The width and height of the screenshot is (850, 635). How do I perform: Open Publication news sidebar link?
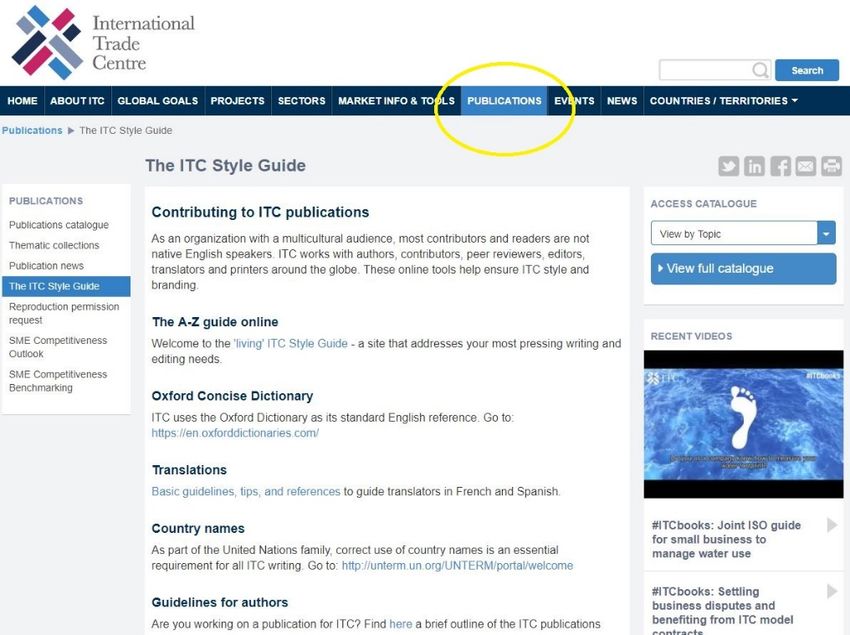[x=46, y=266]
